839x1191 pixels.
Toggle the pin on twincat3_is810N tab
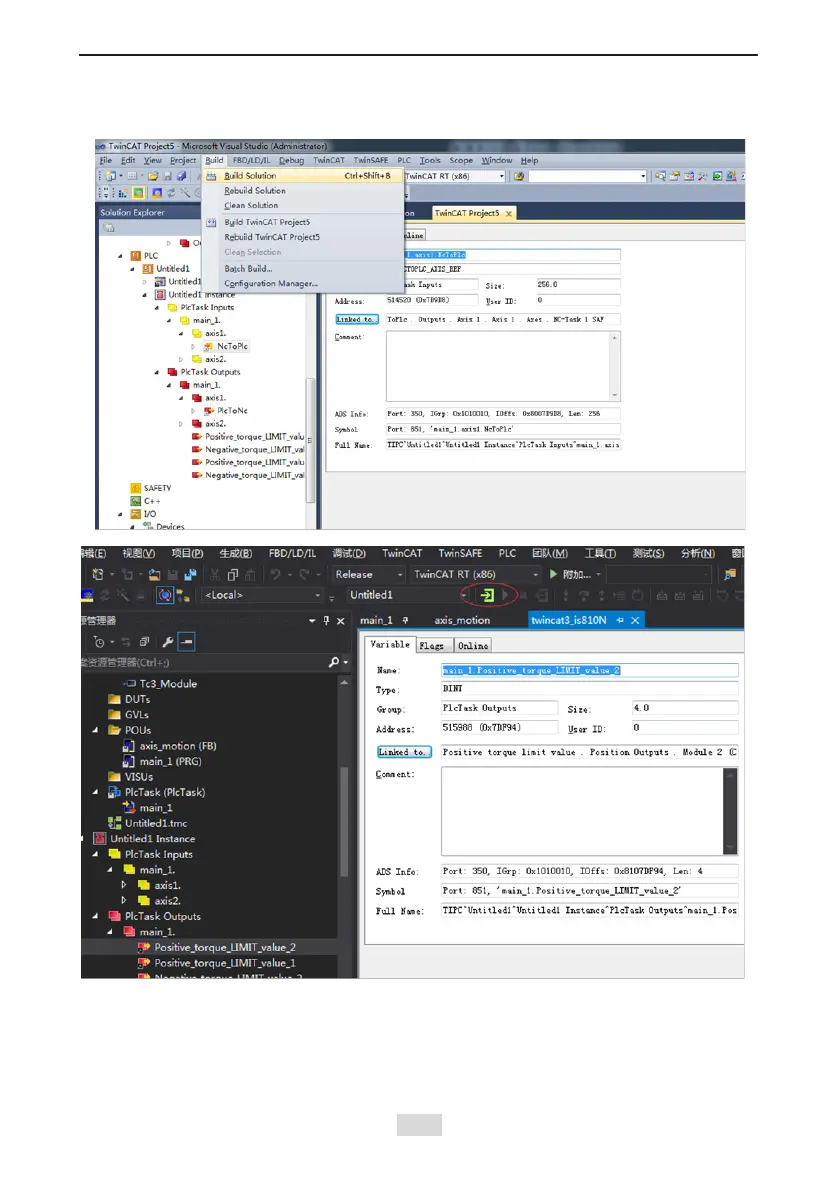click(620, 621)
